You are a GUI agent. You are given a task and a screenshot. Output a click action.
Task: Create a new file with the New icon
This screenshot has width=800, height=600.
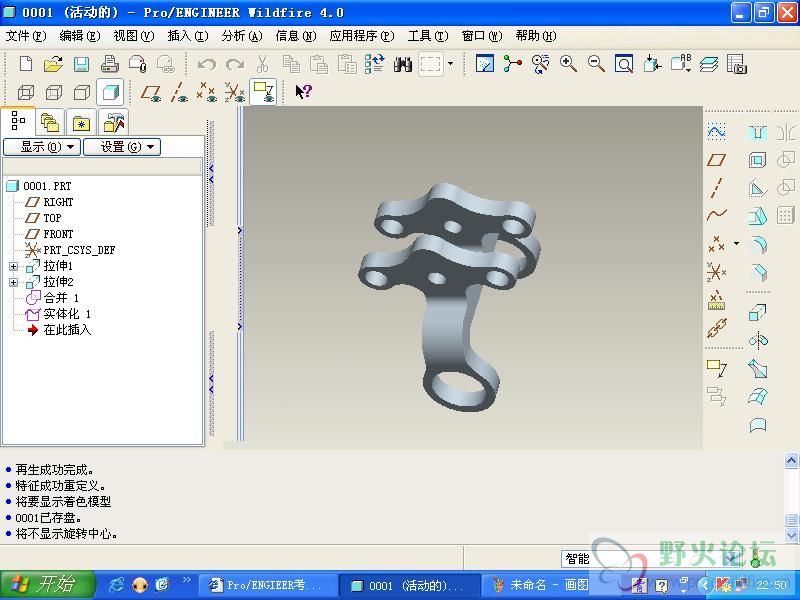pyautogui.click(x=26, y=64)
